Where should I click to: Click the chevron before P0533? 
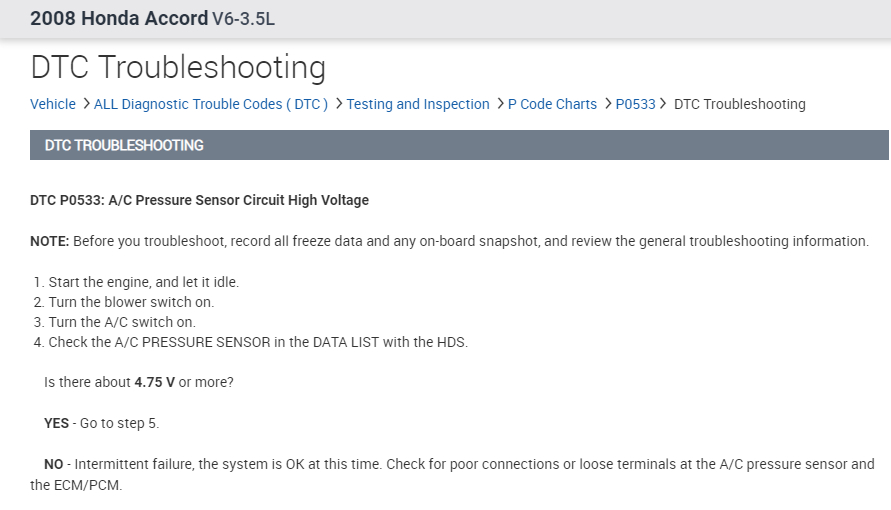coord(608,104)
